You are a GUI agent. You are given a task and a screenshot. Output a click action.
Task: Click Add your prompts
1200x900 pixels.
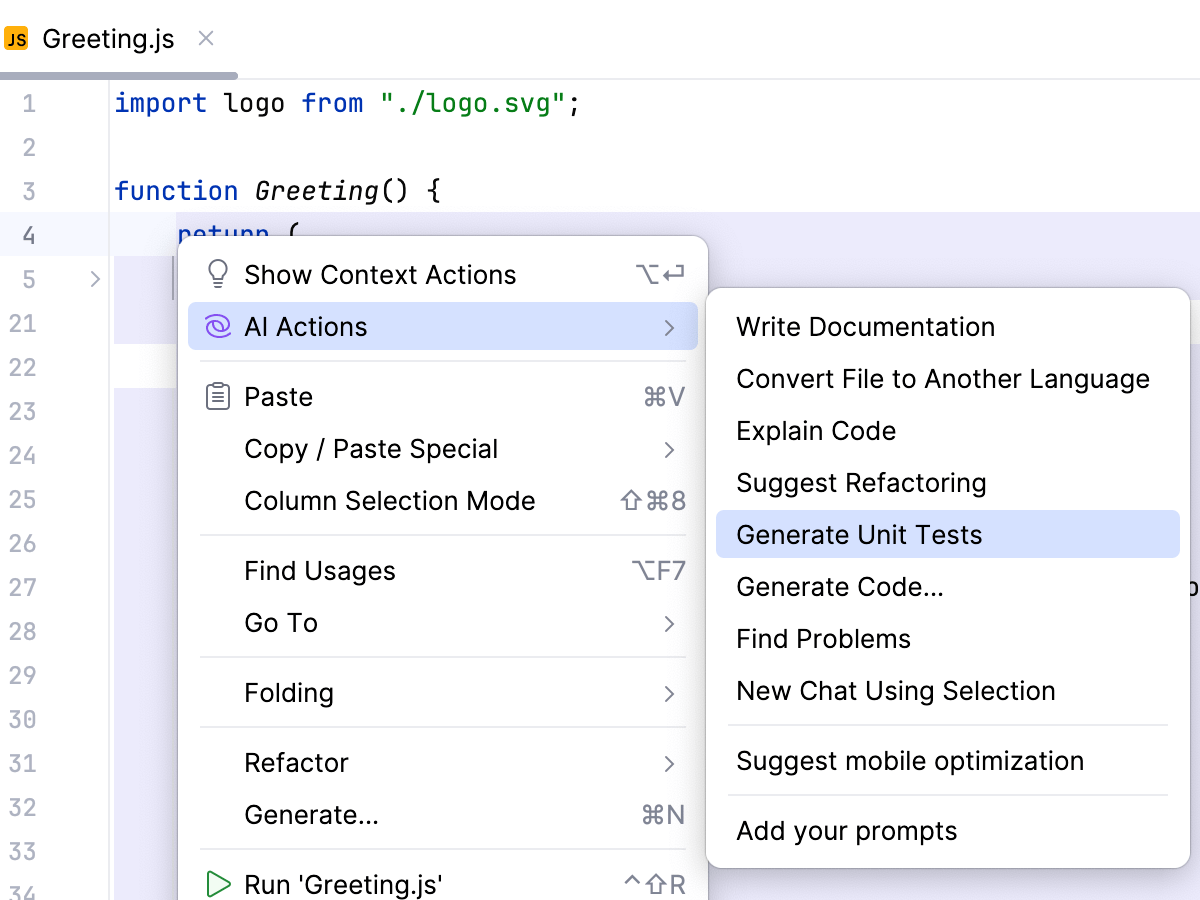847,830
